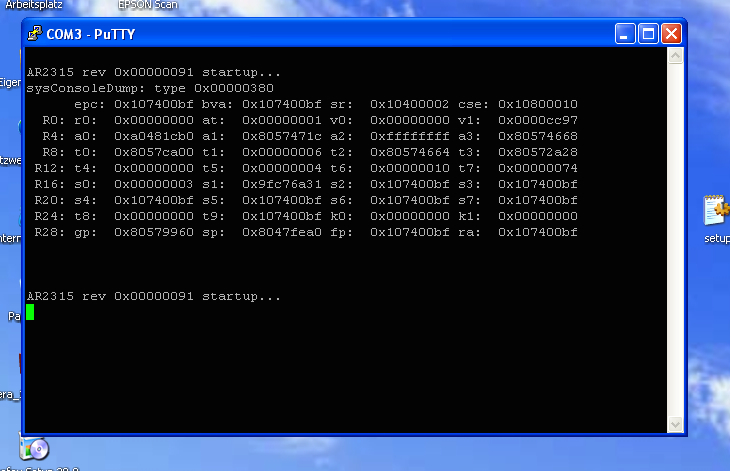731x471 pixels.
Task: Click the a0 value 0xa0481cb0
Action: click(x=154, y=136)
